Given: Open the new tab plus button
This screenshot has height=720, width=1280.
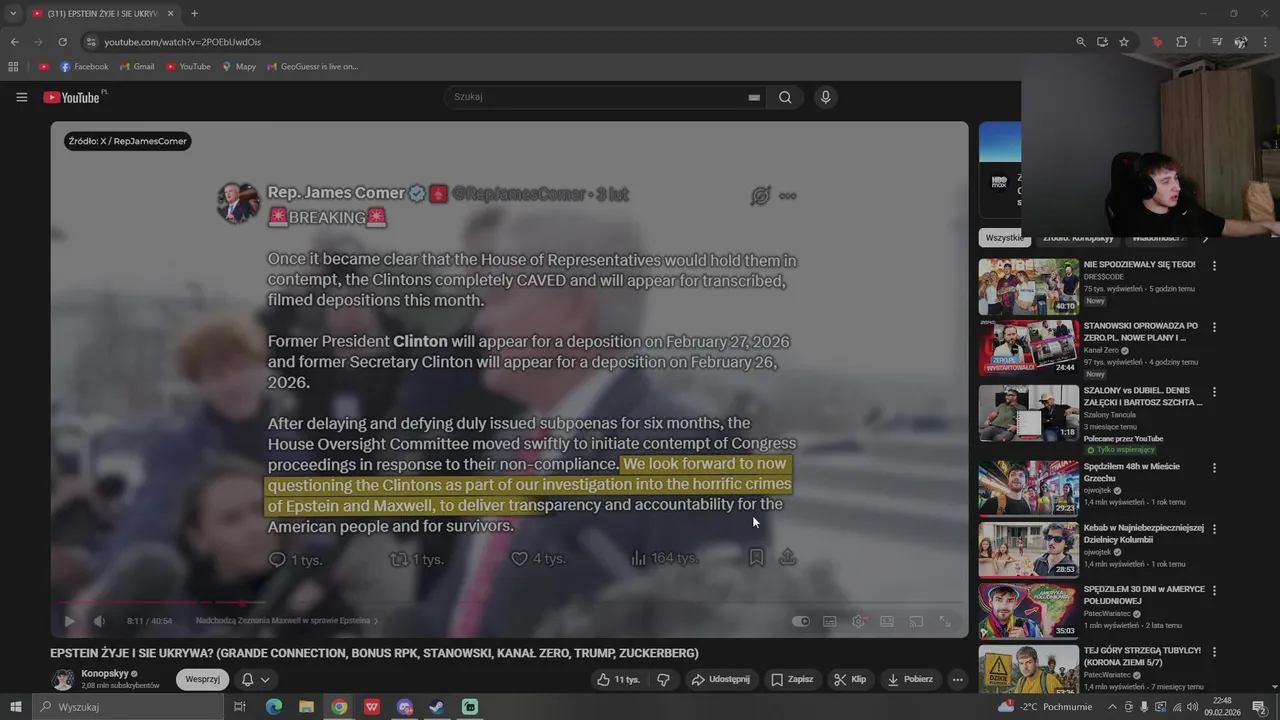Looking at the screenshot, I should tap(194, 13).
